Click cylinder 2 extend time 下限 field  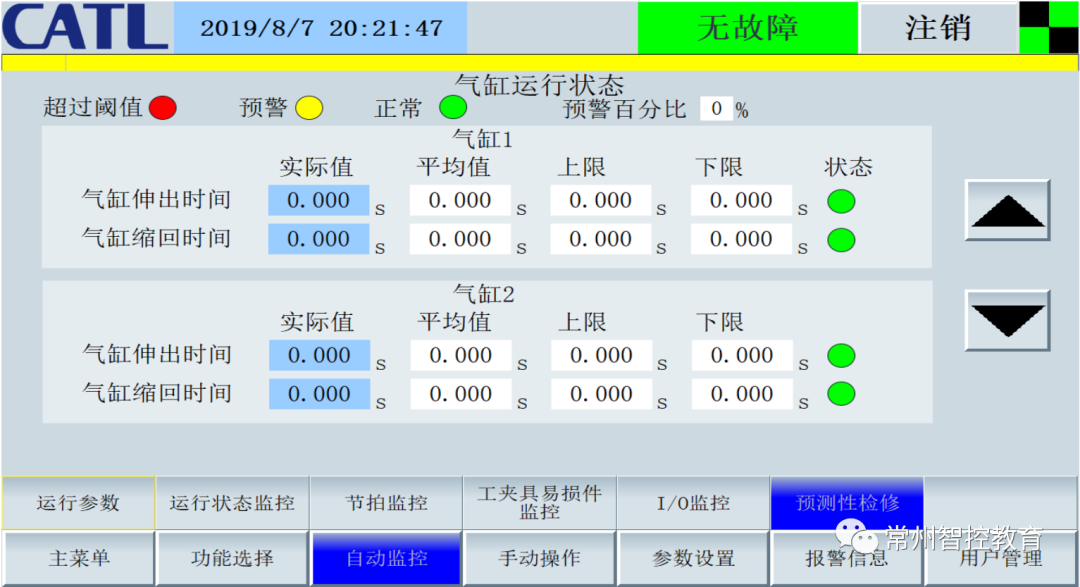(x=742, y=356)
